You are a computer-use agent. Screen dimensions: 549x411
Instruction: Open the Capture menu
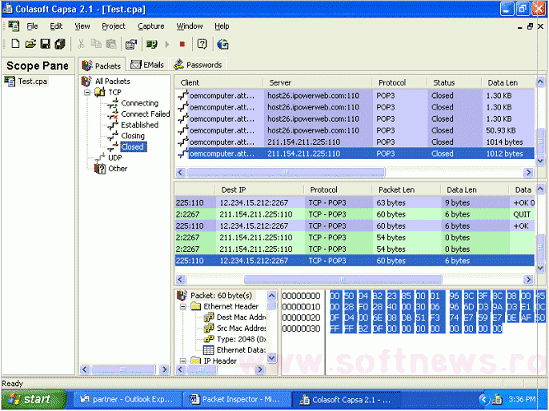(151, 26)
